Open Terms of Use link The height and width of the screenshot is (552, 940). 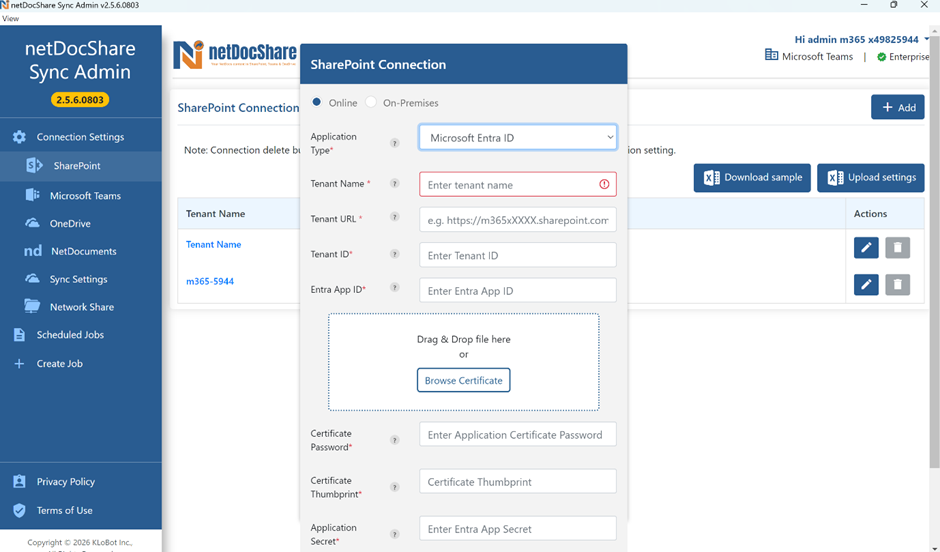64,511
